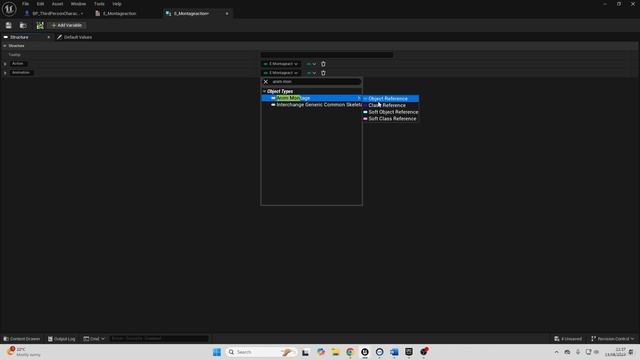Open the Windows Start menu
The image size is (640, 360).
pyautogui.click(x=217, y=352)
